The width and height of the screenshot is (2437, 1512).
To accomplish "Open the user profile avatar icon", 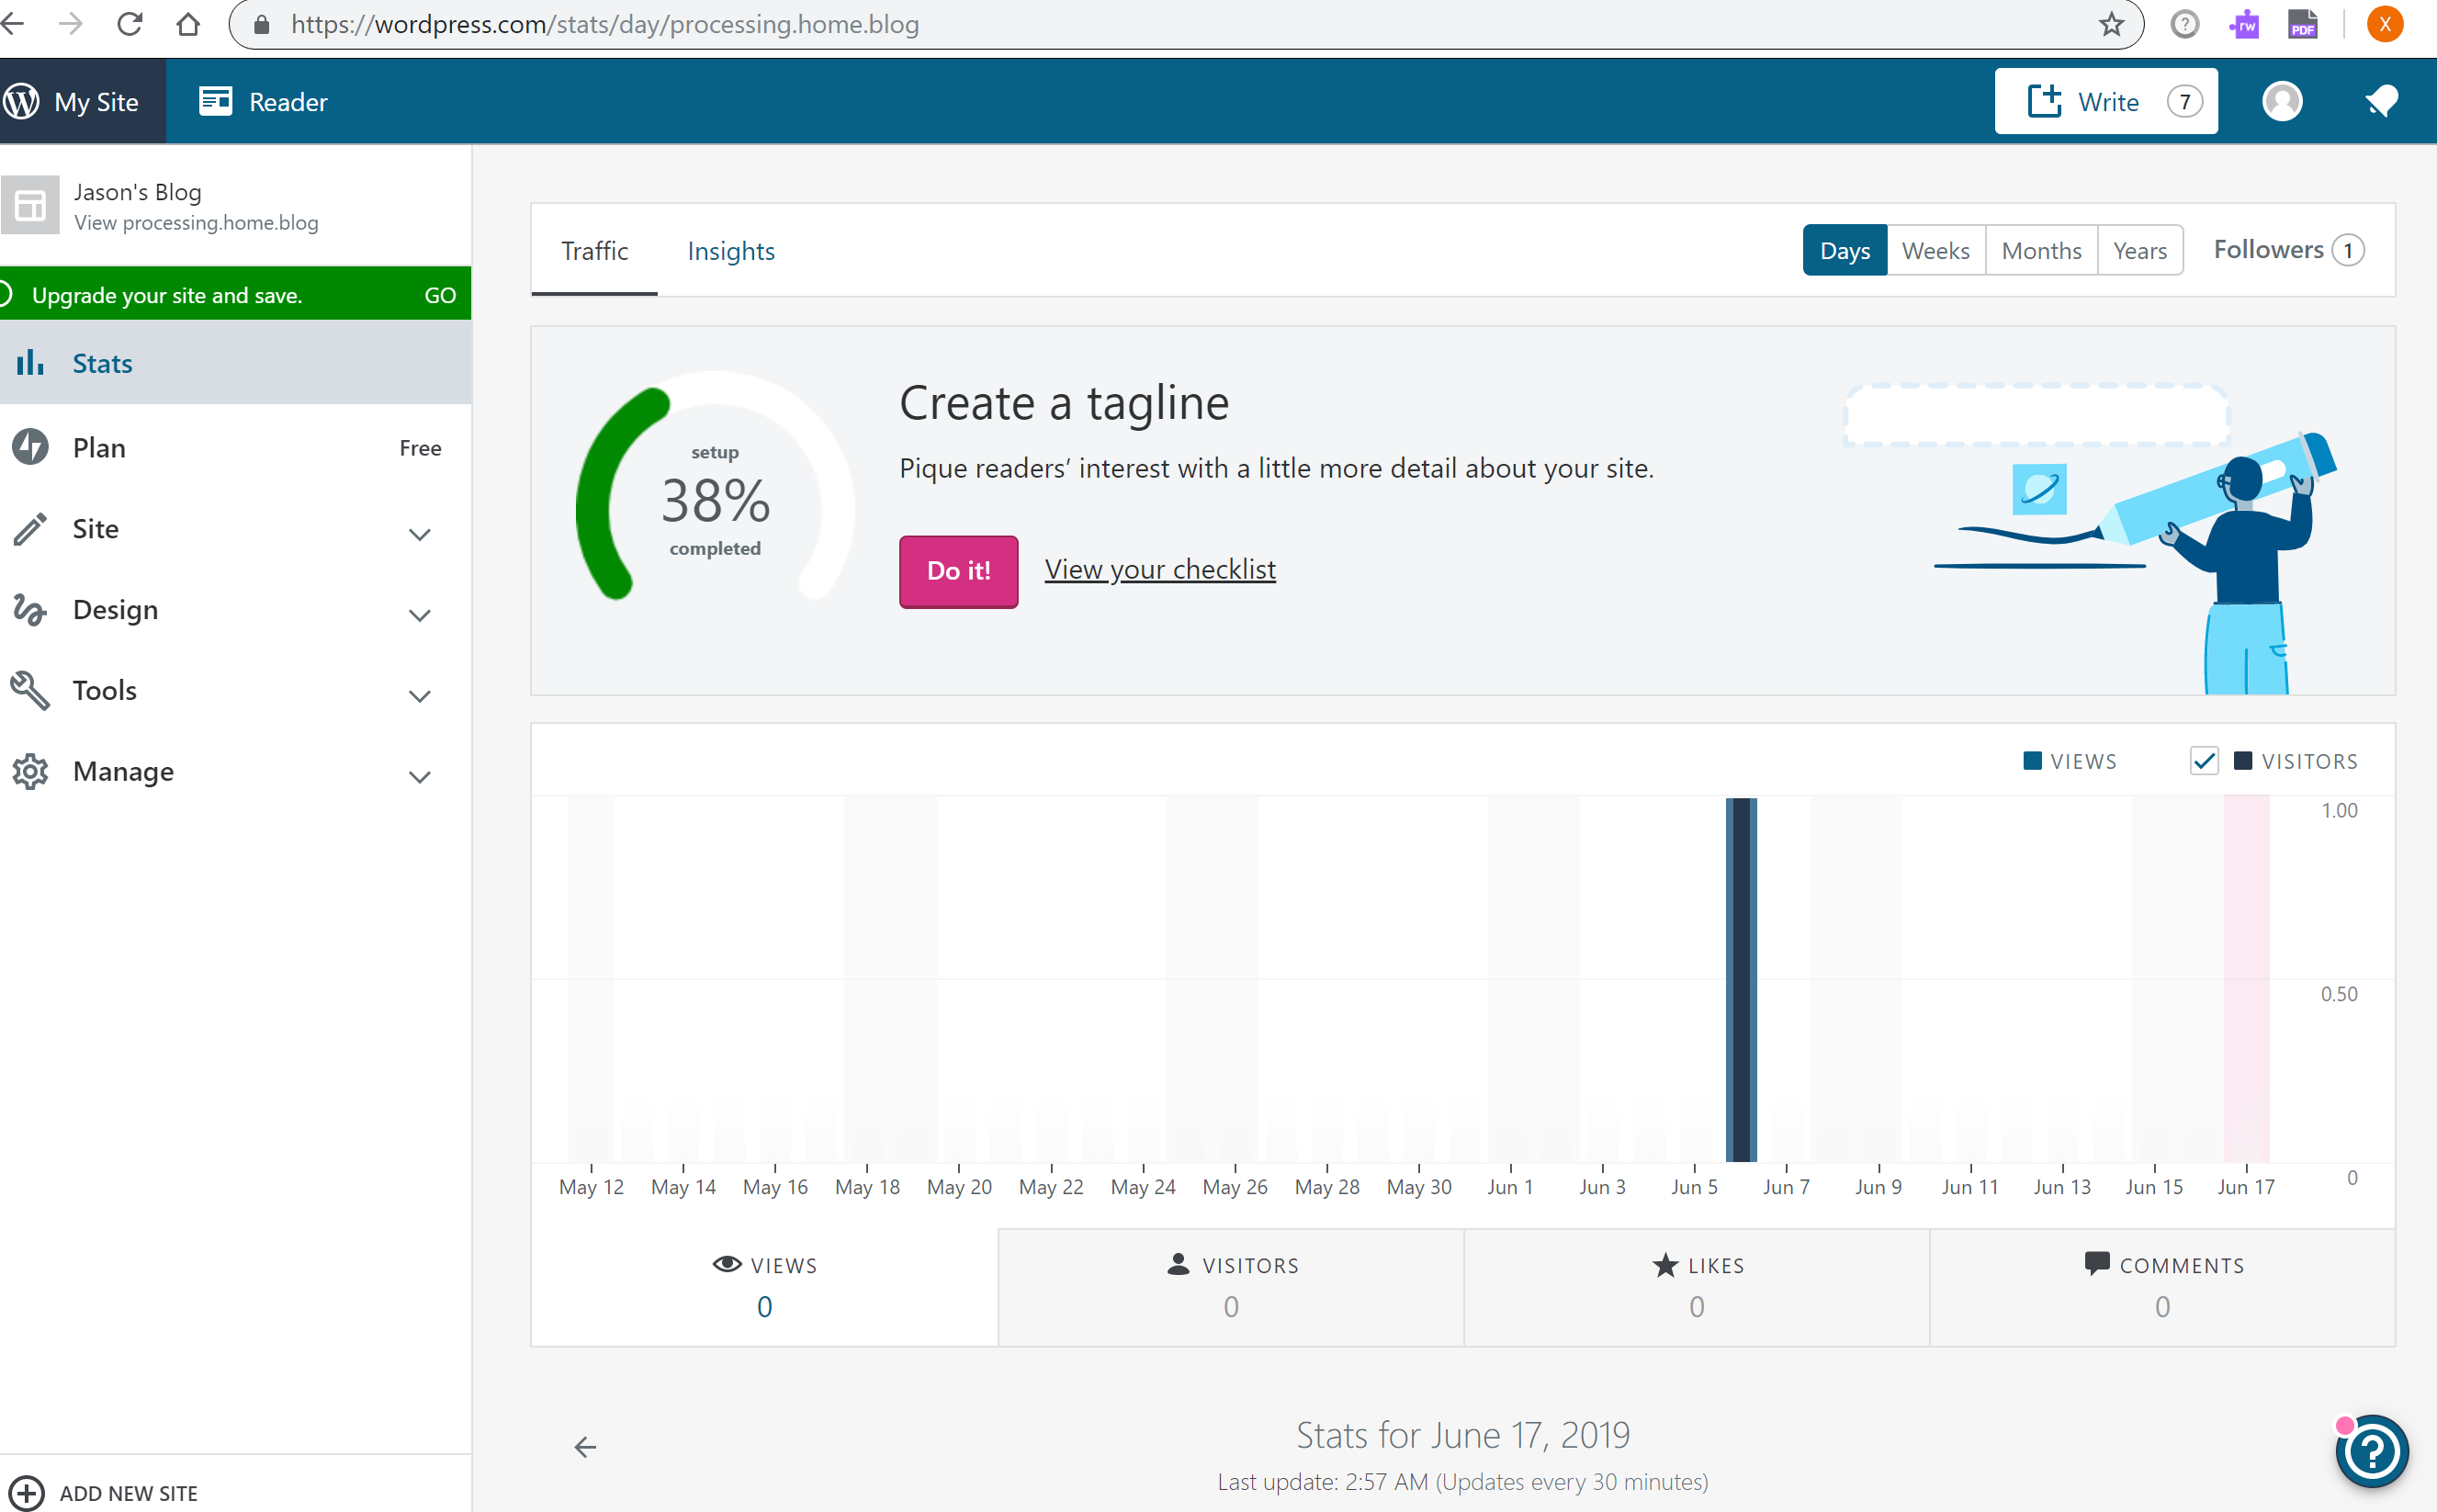I will tap(2282, 102).
